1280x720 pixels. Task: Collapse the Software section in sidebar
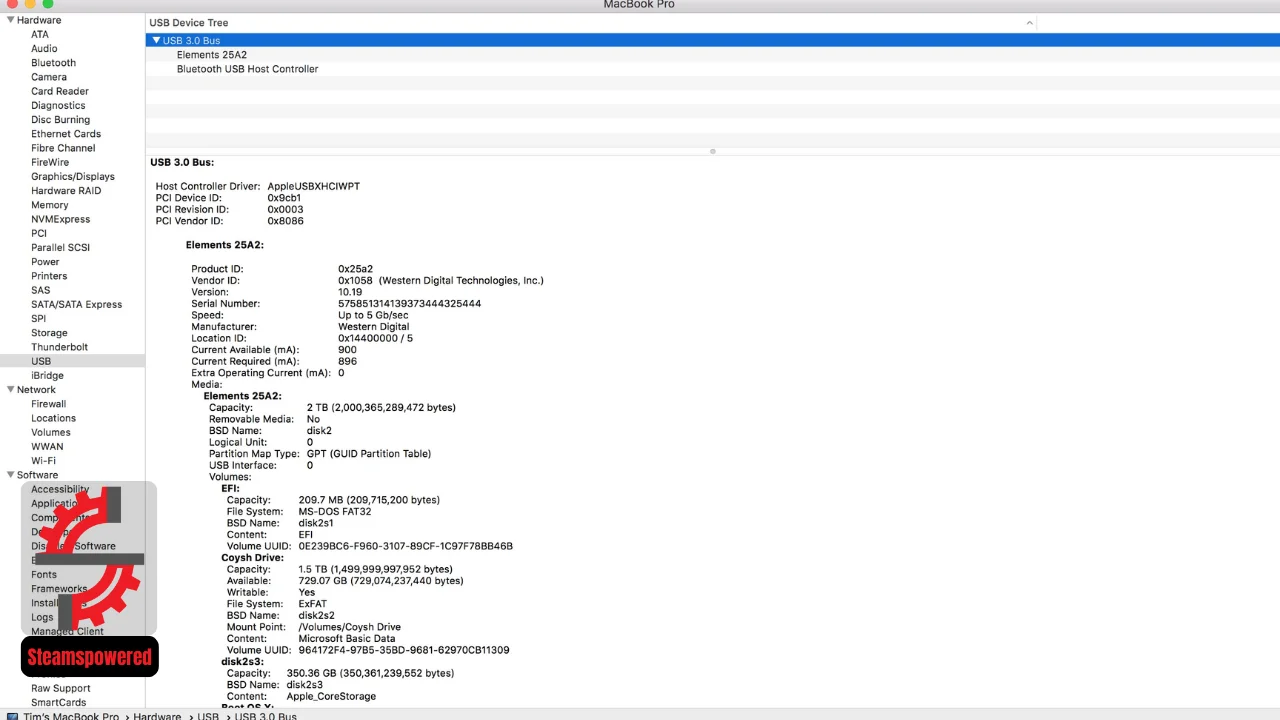click(x=10, y=475)
